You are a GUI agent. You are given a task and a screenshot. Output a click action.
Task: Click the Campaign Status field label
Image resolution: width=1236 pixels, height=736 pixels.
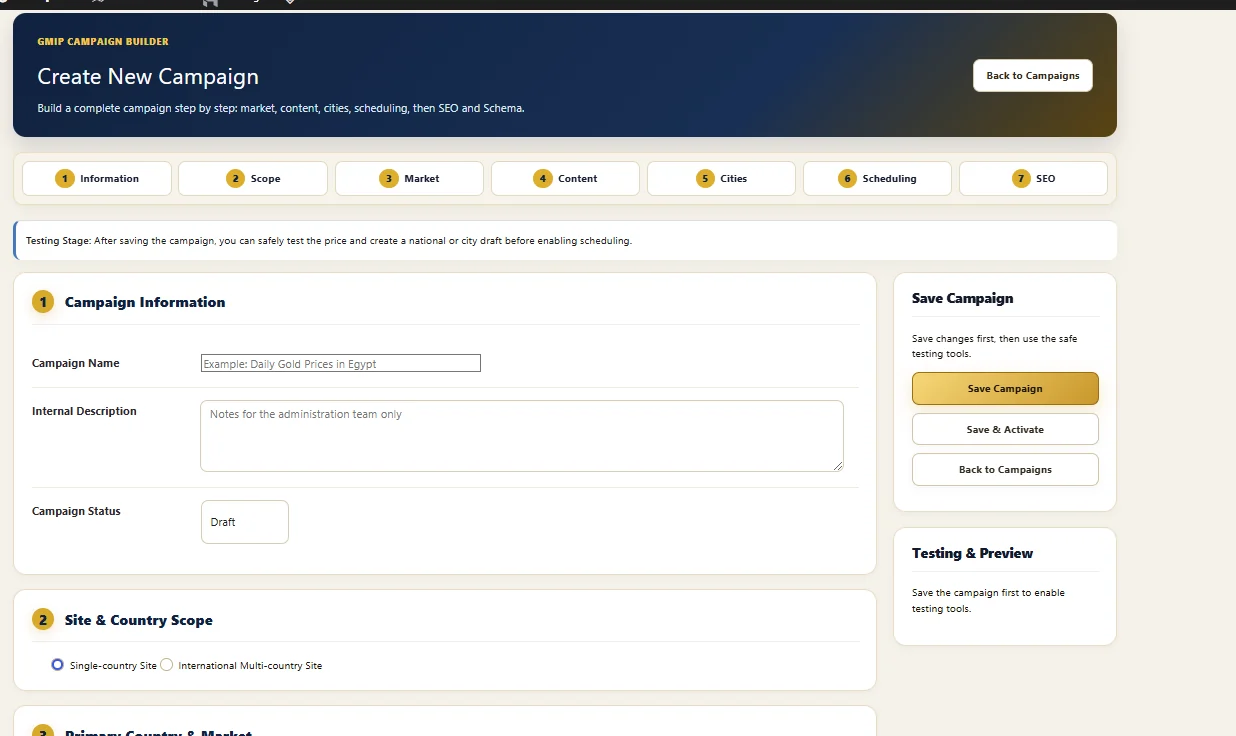tap(76, 511)
